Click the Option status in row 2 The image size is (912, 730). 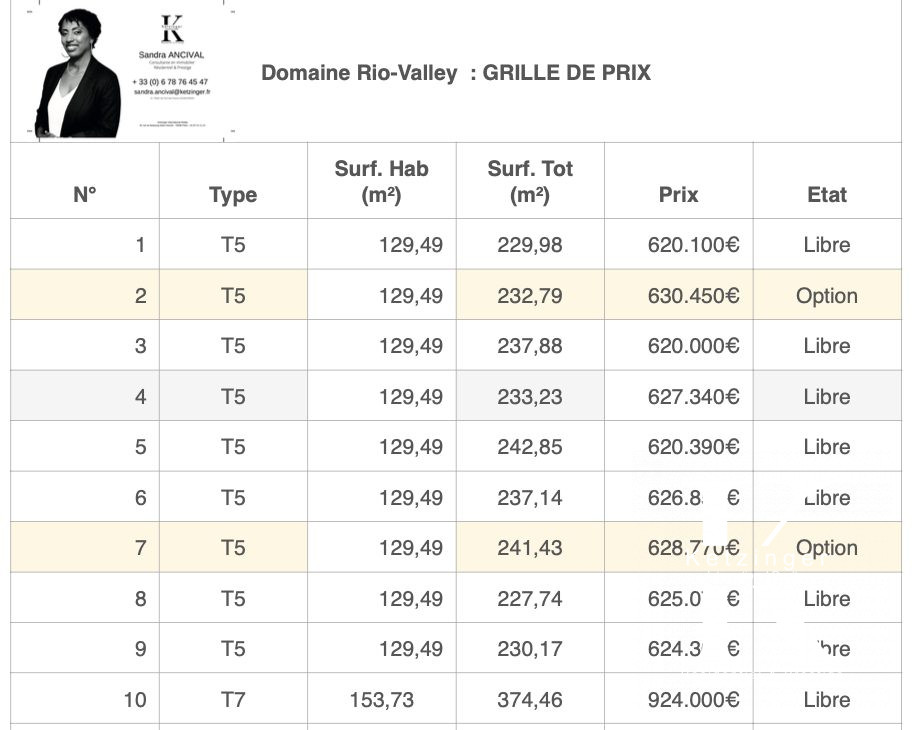tap(827, 296)
